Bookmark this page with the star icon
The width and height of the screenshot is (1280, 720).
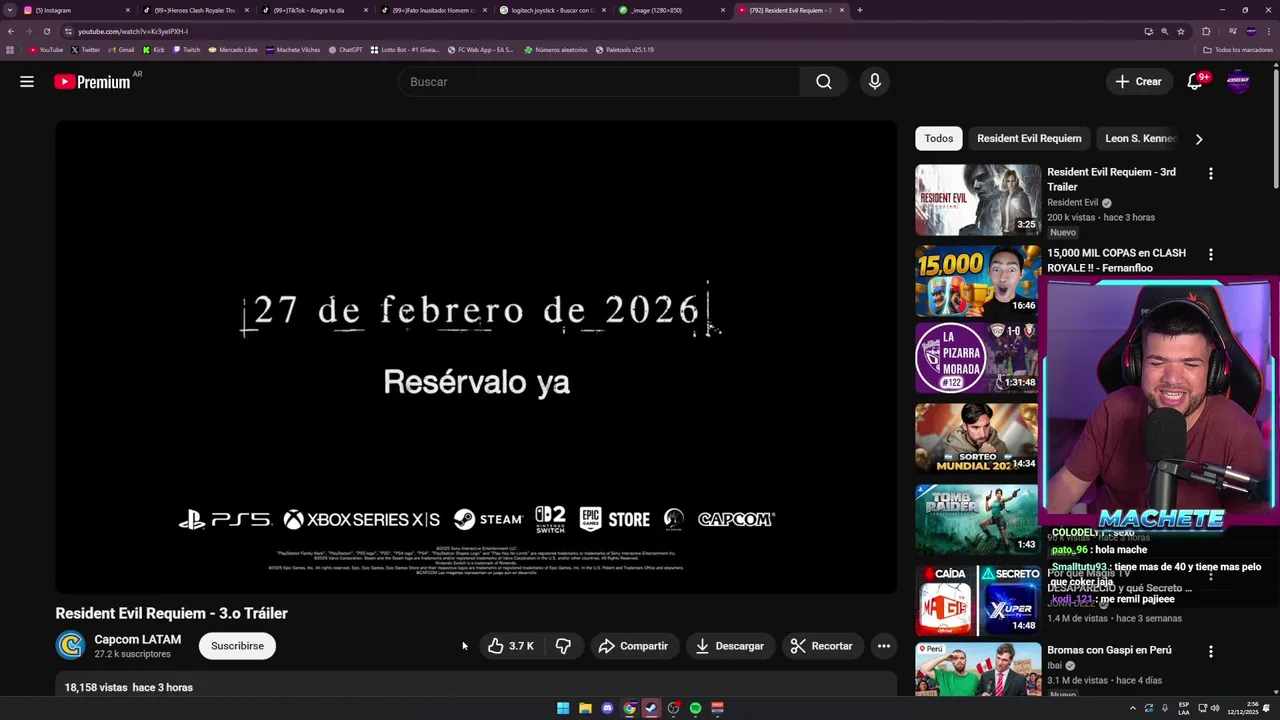pos(1181,31)
